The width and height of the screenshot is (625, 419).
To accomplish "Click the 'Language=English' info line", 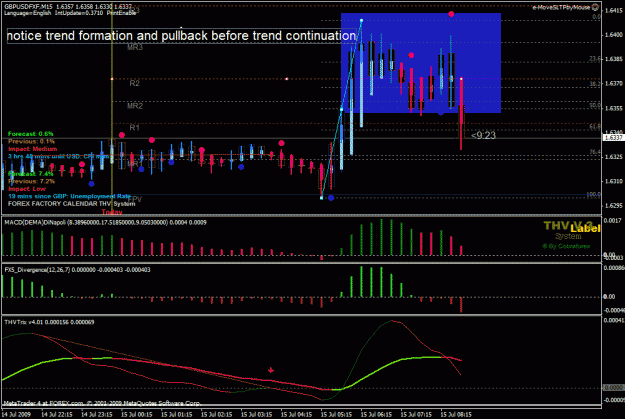I will tap(28, 13).
